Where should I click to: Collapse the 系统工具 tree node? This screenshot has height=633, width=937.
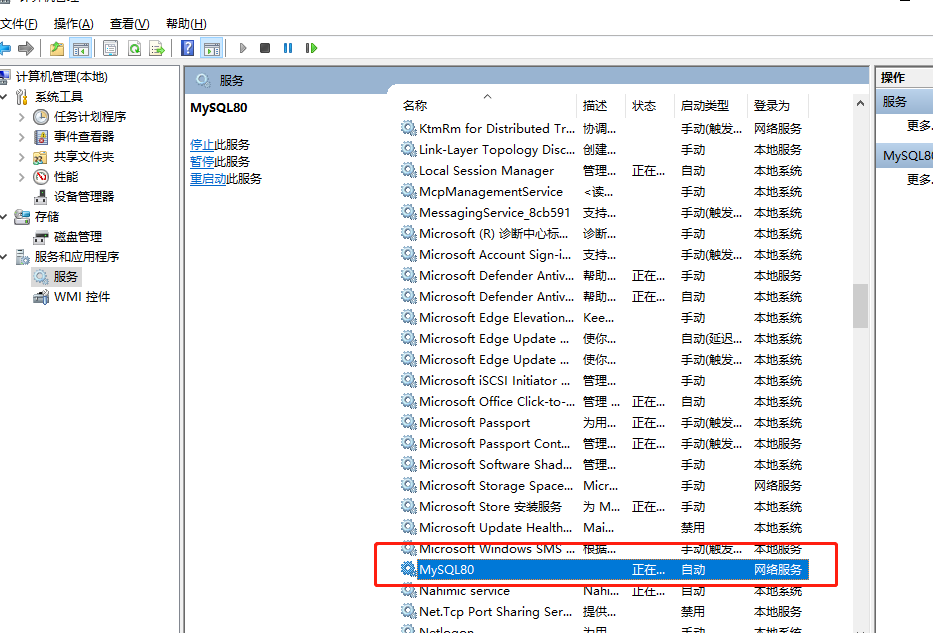pyautogui.click(x=4, y=97)
